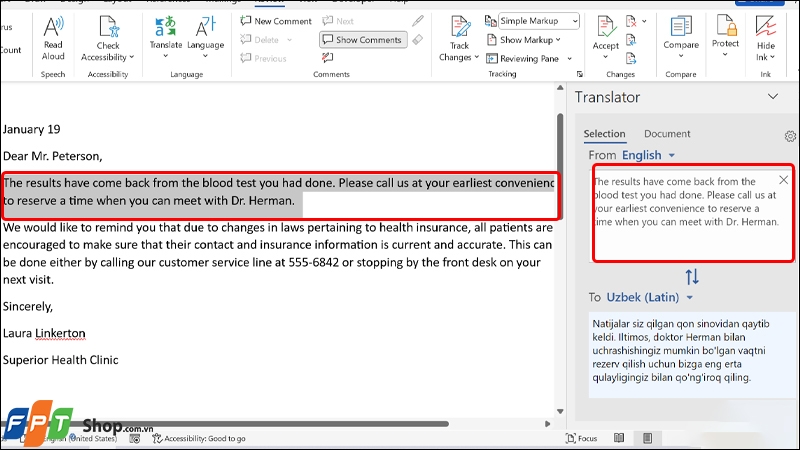Click the eraser icon in Comments group
800x450 pixels.
point(418,40)
